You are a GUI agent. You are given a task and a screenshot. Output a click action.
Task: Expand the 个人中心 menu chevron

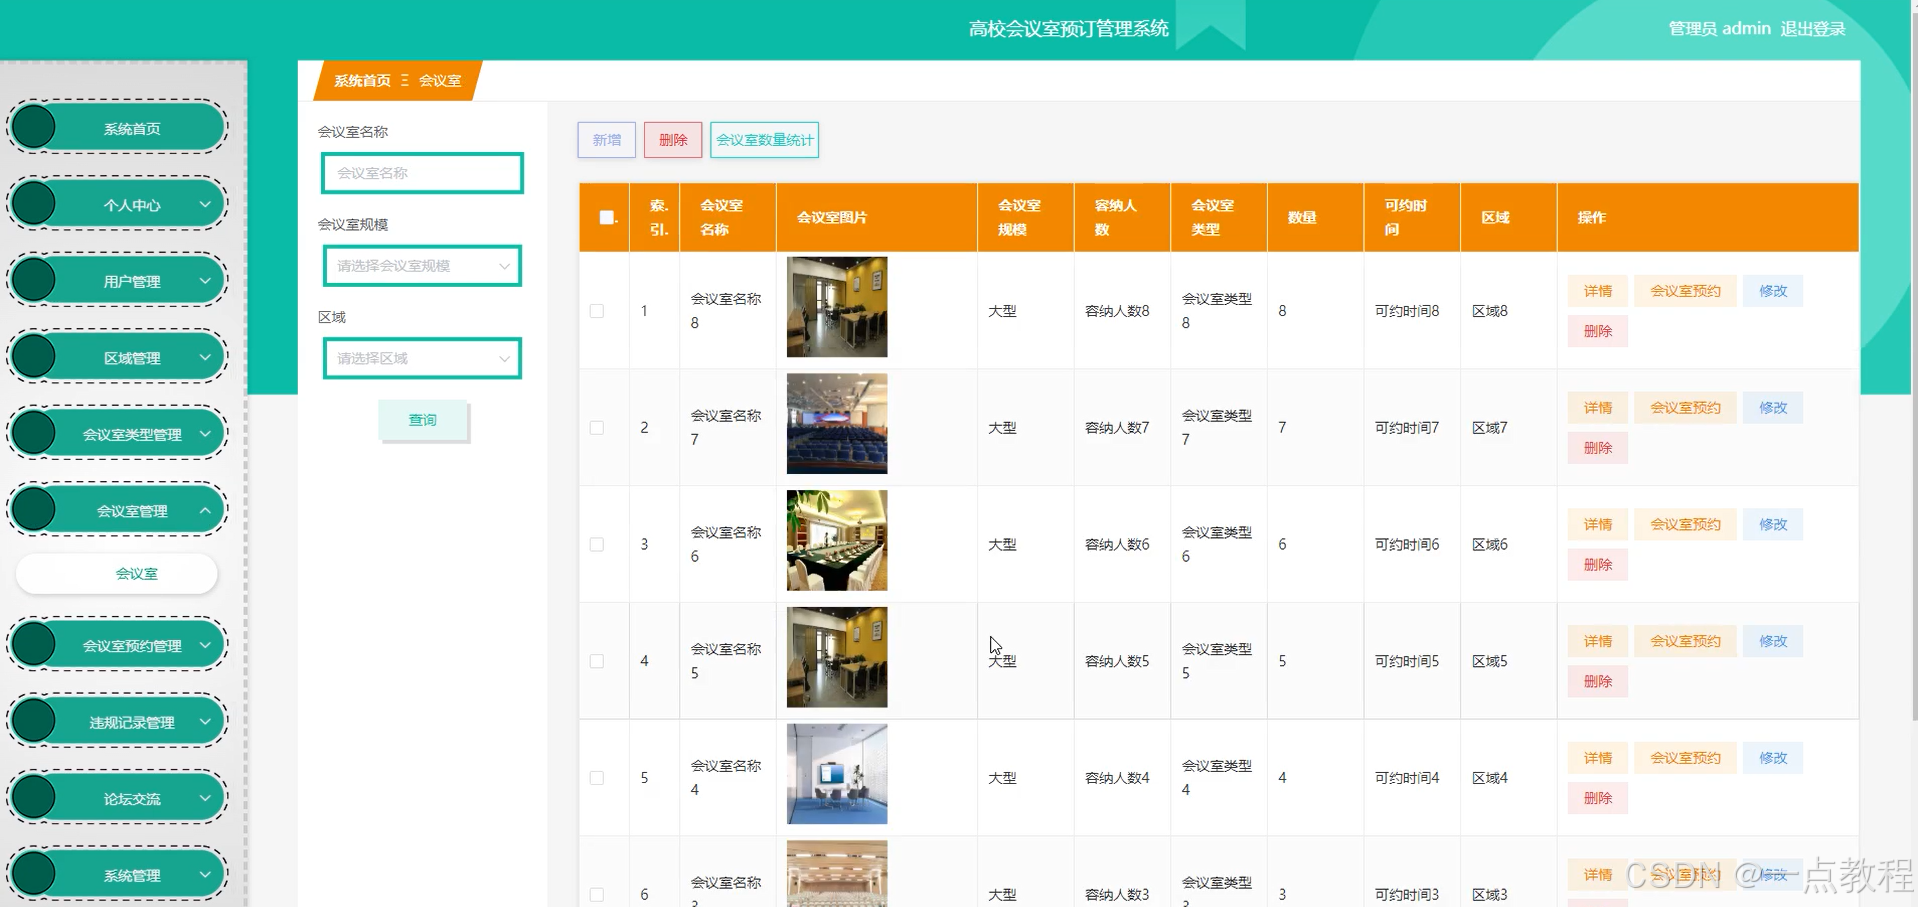click(x=205, y=204)
